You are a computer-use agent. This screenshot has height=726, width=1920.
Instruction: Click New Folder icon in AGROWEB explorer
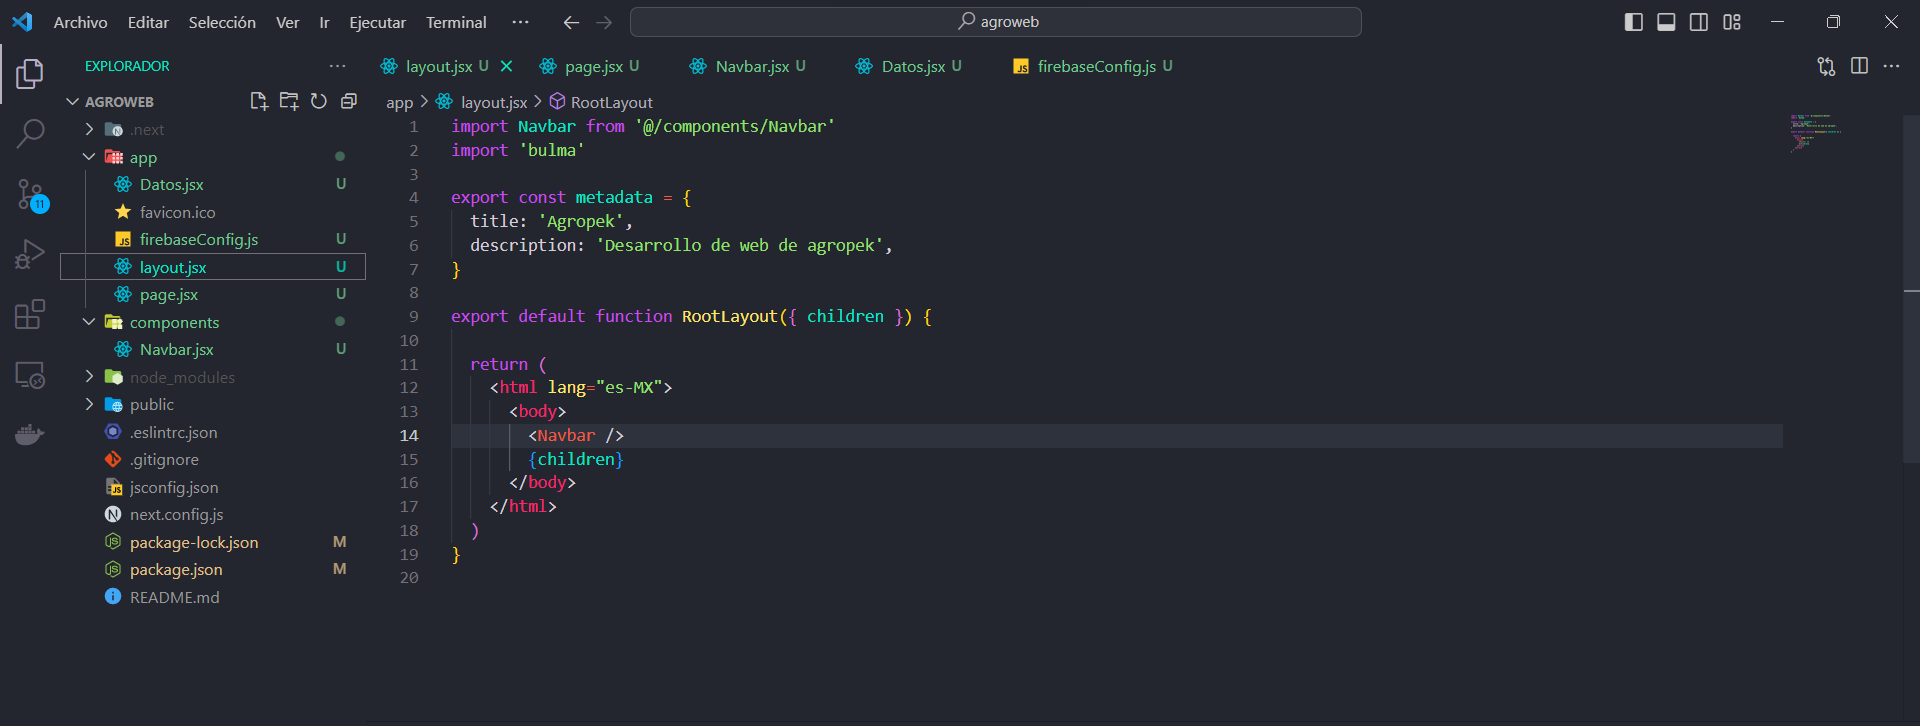[x=289, y=101]
